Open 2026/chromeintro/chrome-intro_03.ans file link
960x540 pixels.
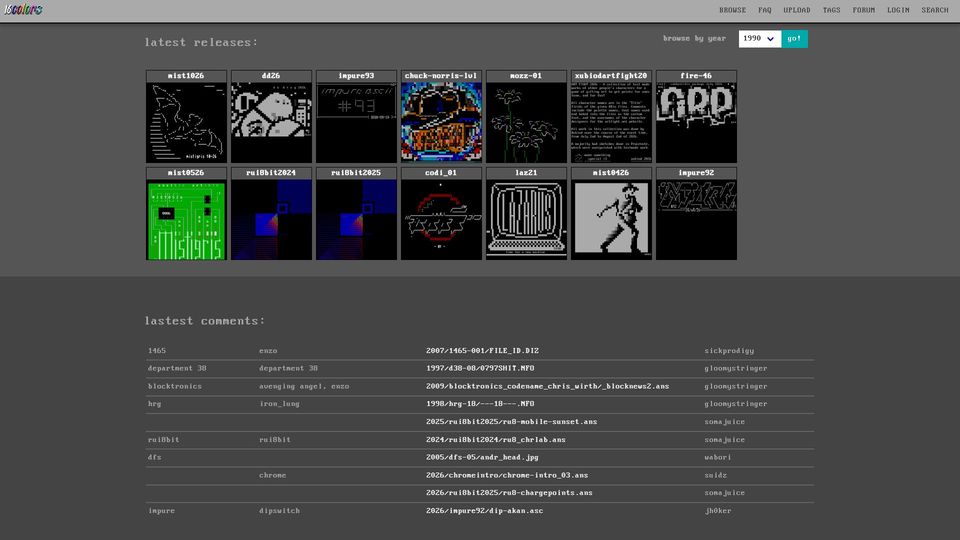(x=507, y=475)
